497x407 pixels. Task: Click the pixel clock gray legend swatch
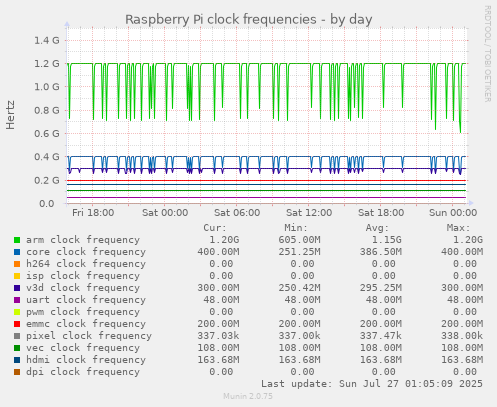(17, 336)
